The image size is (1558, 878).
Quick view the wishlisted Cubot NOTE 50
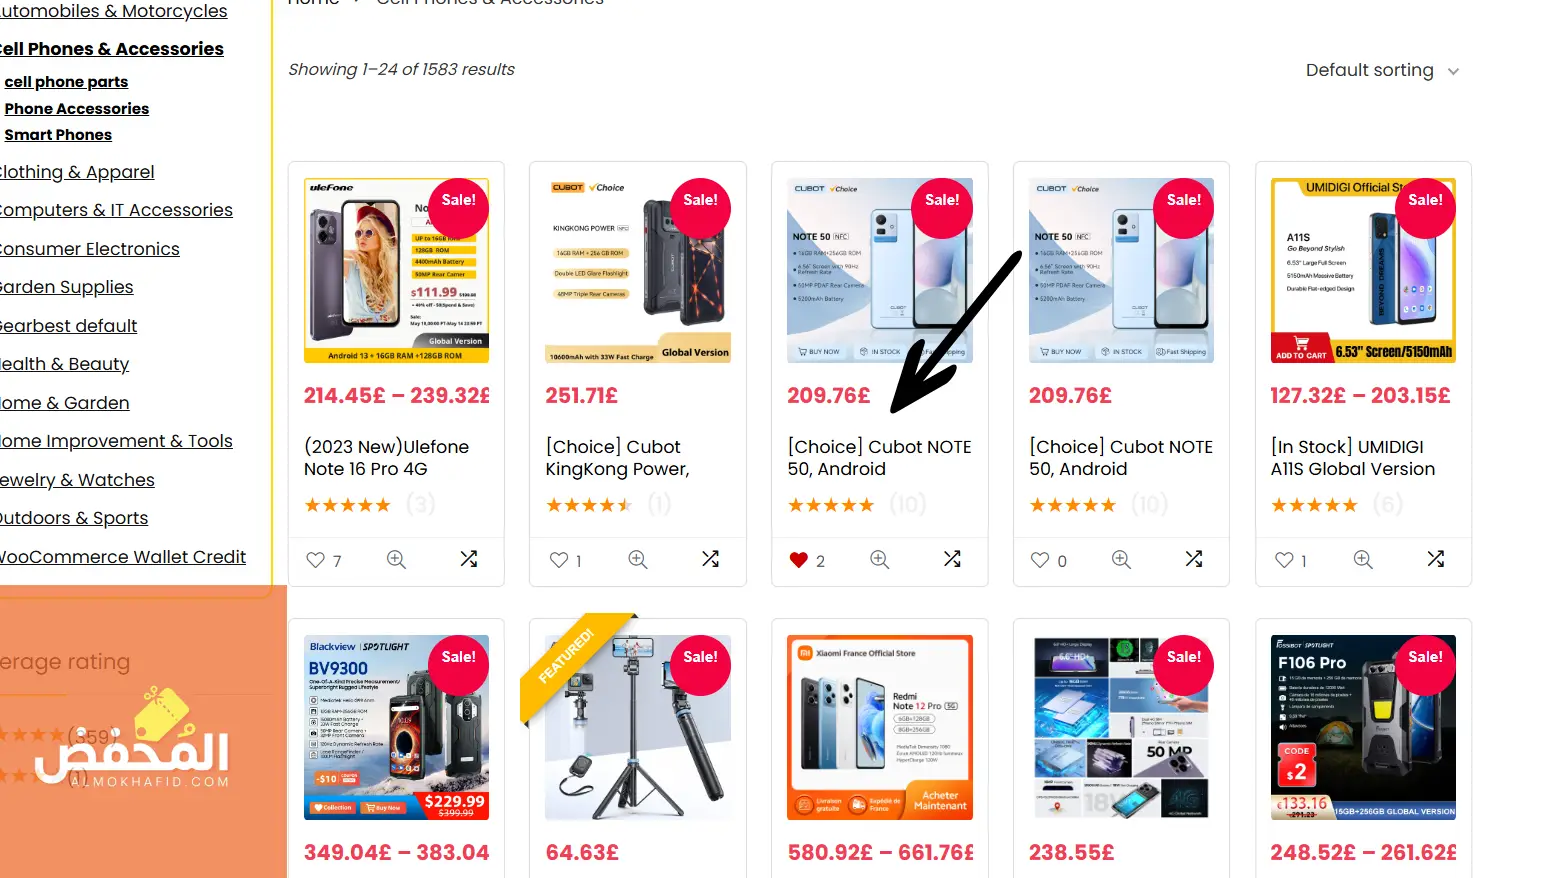(x=880, y=560)
